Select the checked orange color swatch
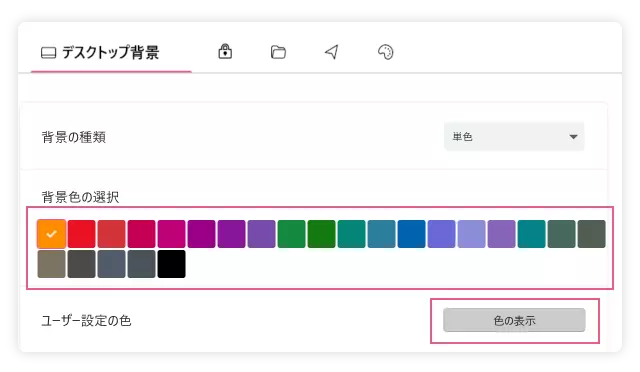The height and width of the screenshot is (372, 640). tap(51, 234)
